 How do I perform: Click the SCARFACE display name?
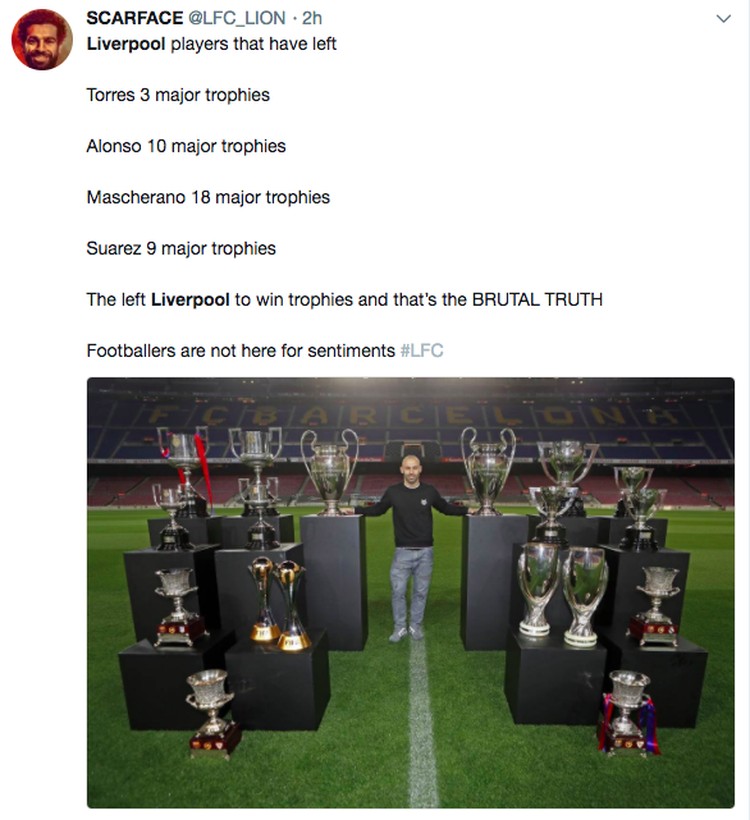coord(135,18)
